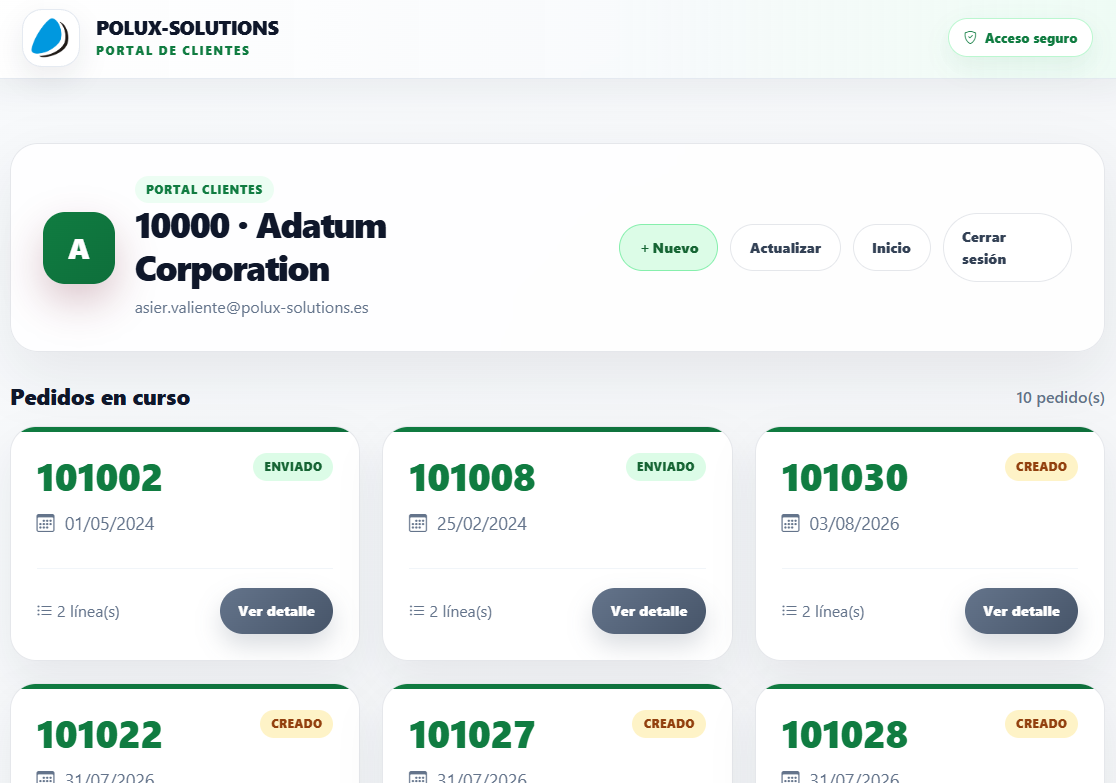Click the Pedidos en curso heading
Image resolution: width=1116 pixels, height=783 pixels.
(100, 397)
